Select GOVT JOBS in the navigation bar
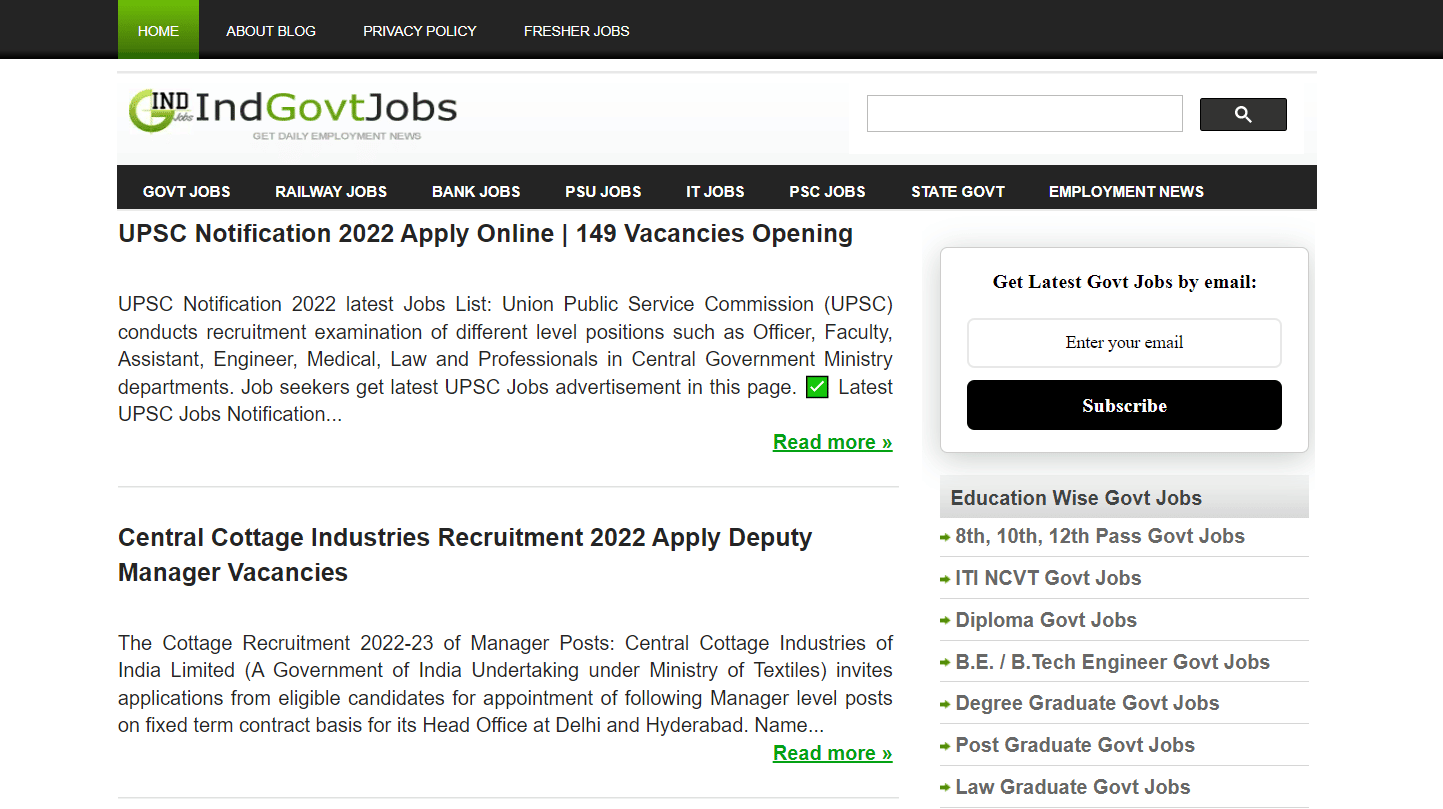 click(187, 191)
